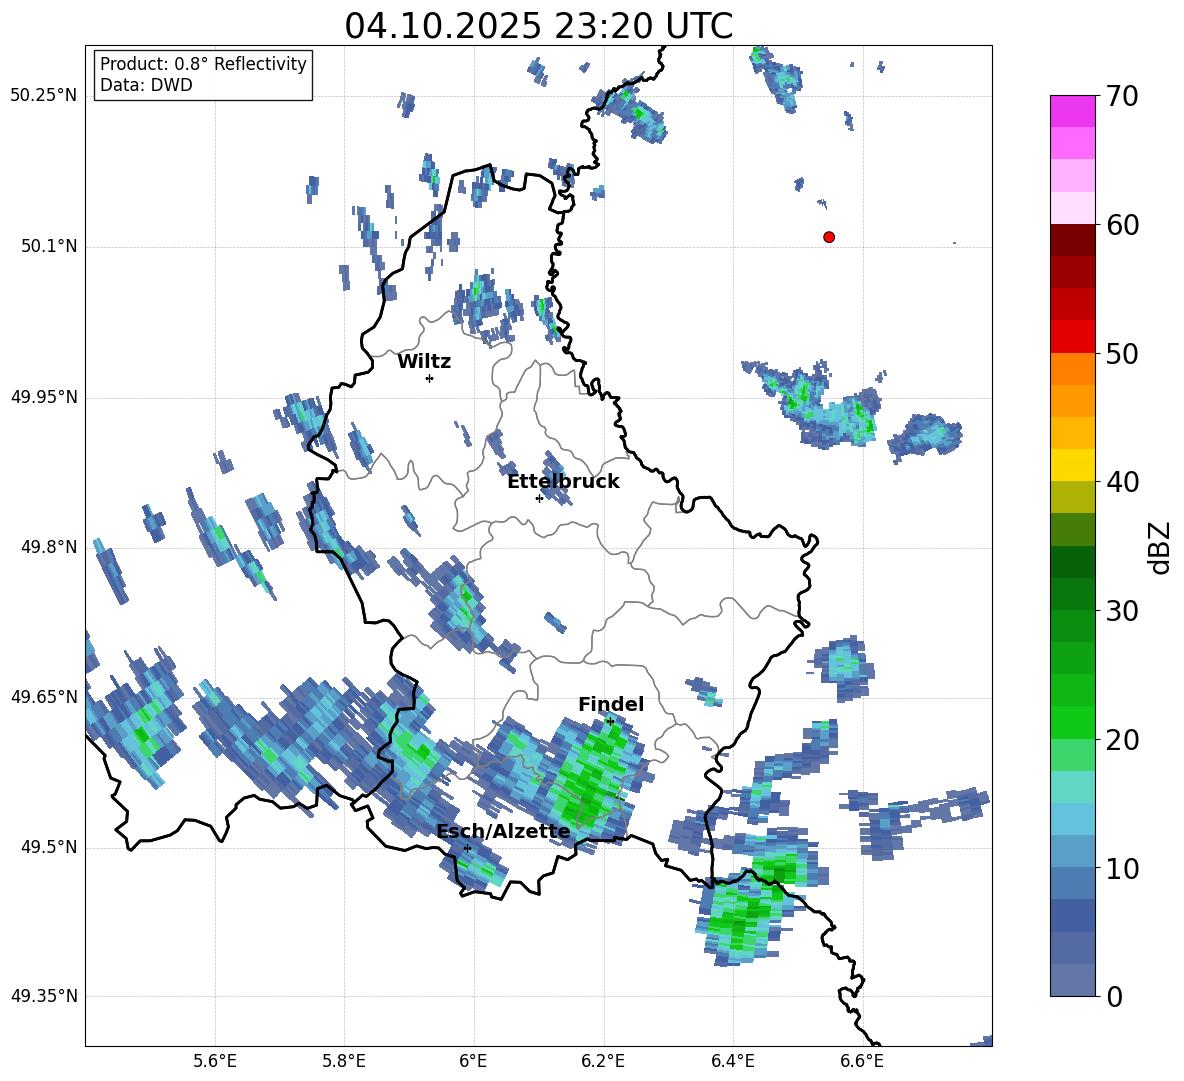The image size is (1184, 1081).
Task: Click the cross marker under Findel
Action: coord(610,721)
